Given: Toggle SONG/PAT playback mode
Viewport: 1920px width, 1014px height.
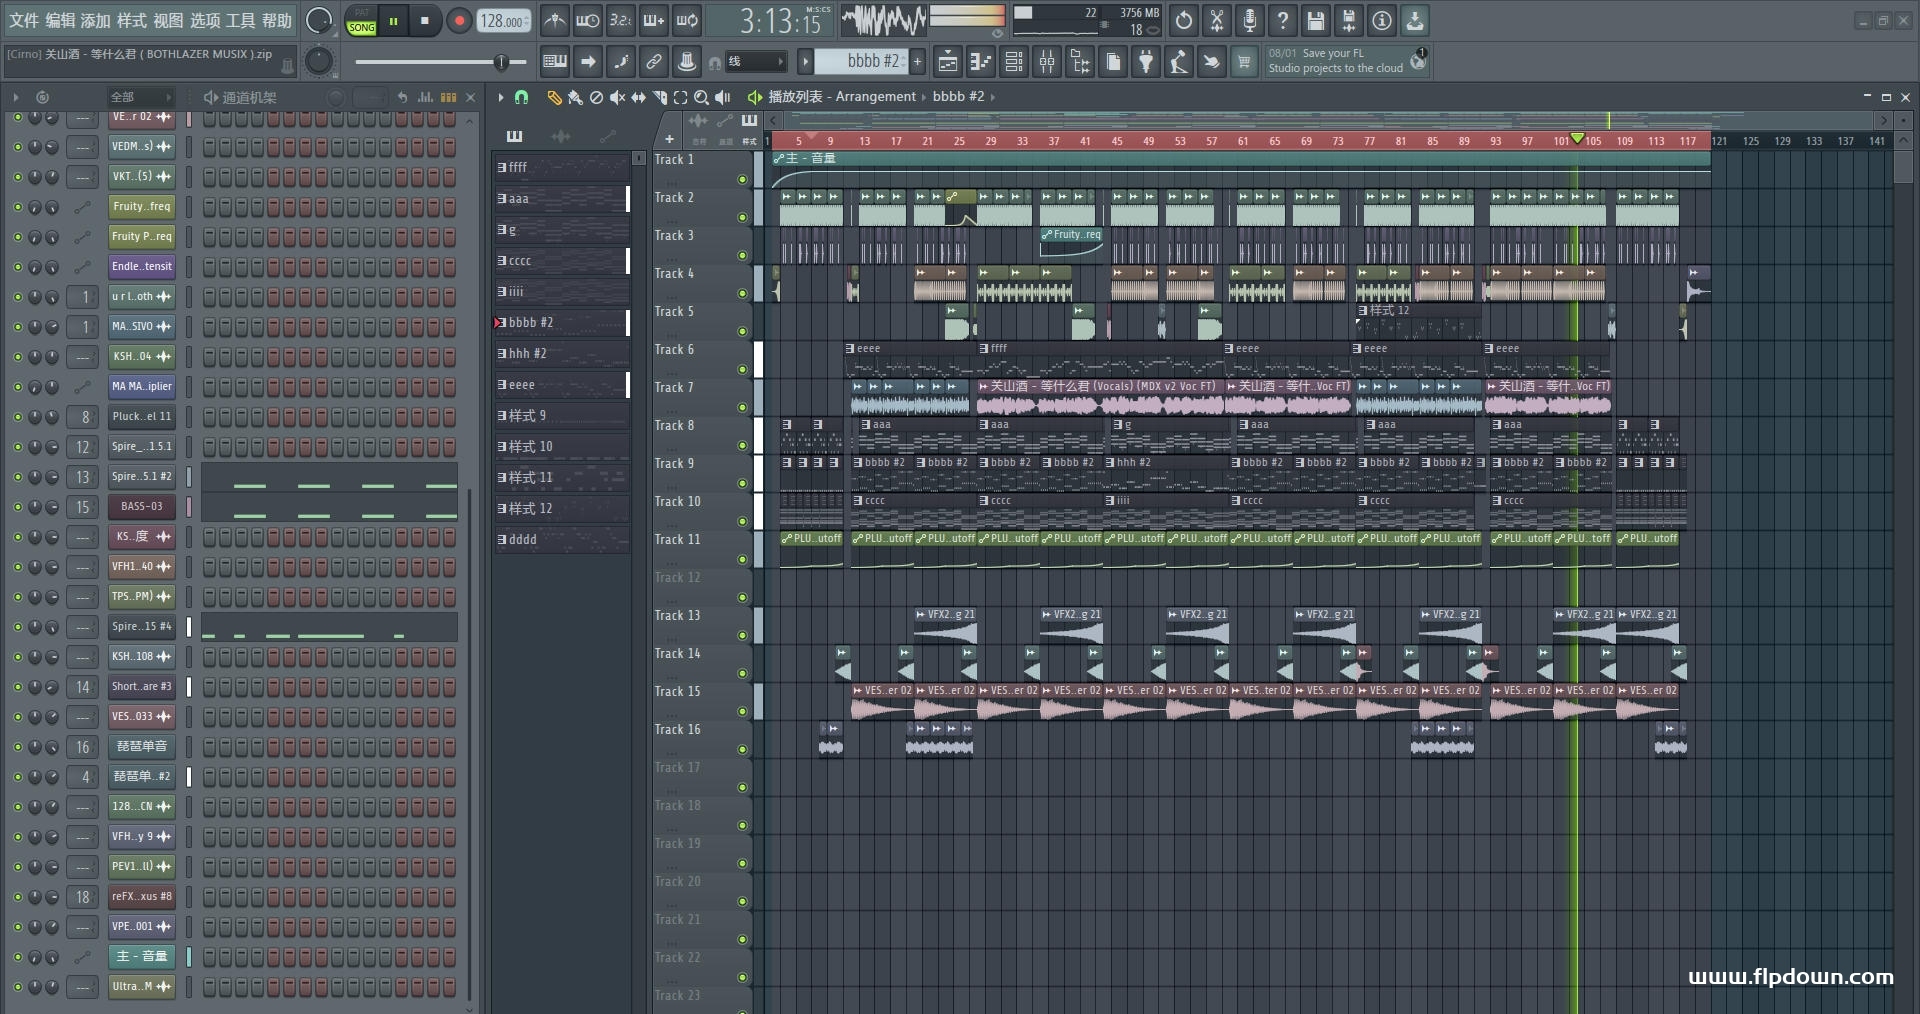Looking at the screenshot, I should (x=361, y=21).
